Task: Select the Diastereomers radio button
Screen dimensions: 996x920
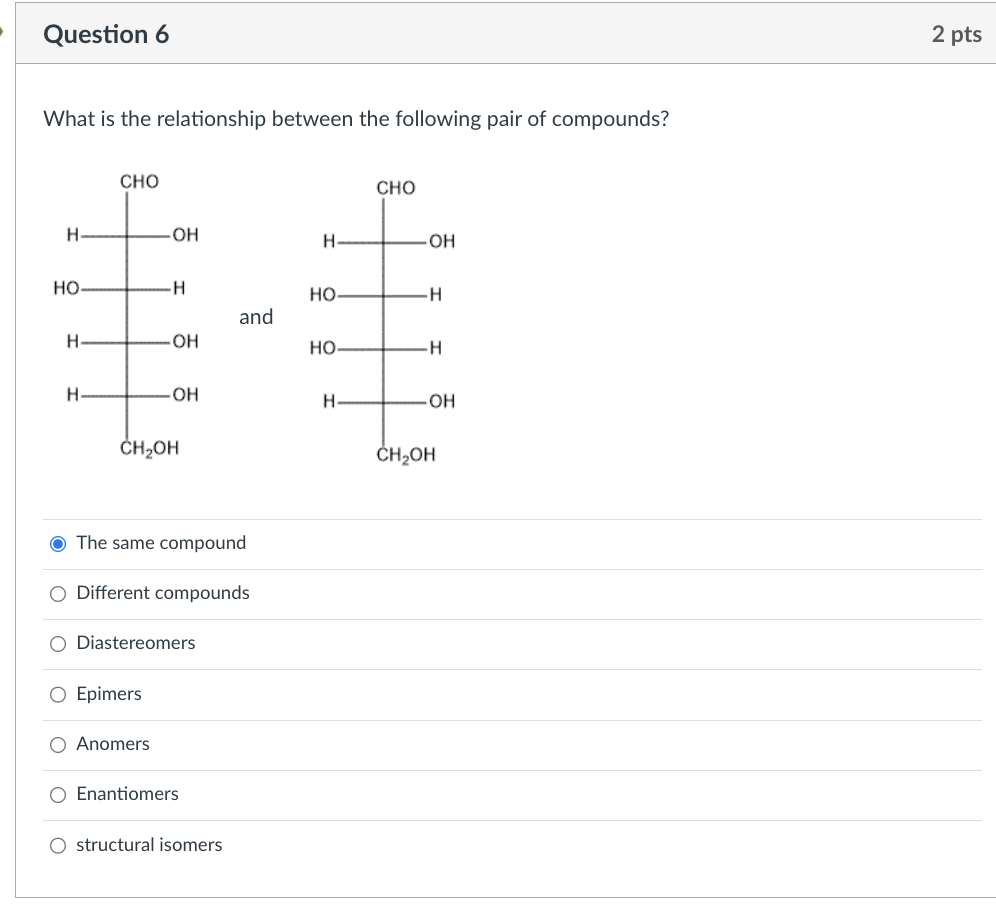Action: (x=59, y=644)
